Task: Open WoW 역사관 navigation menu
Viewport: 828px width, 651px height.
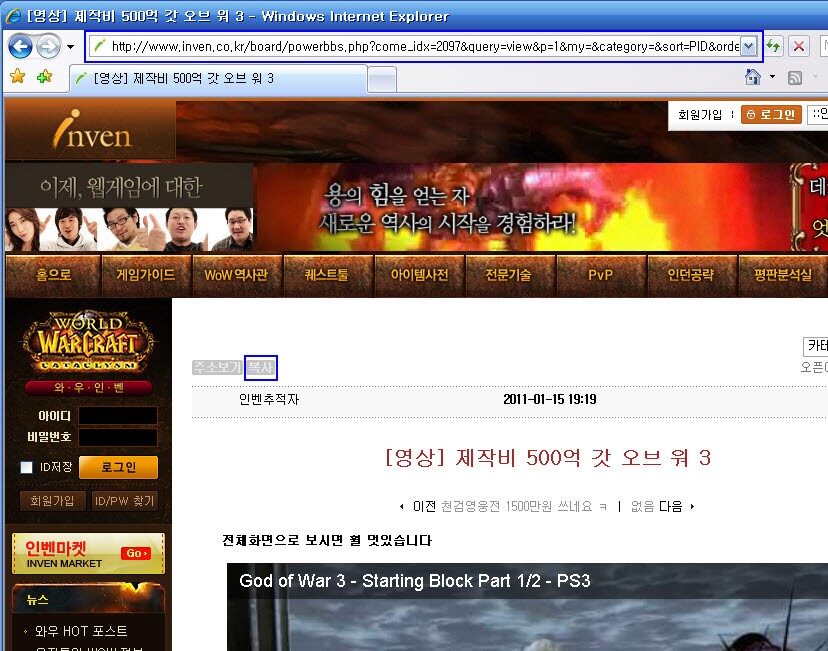Action: coord(237,275)
